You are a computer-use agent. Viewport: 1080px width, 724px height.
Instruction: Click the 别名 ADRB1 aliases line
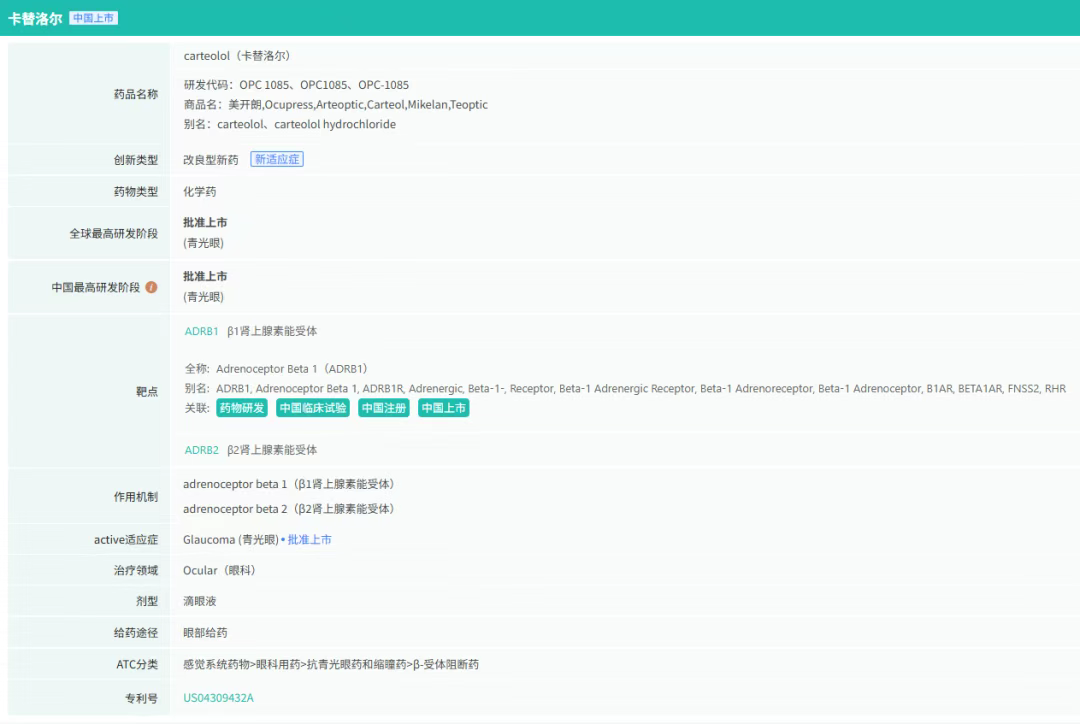point(625,389)
